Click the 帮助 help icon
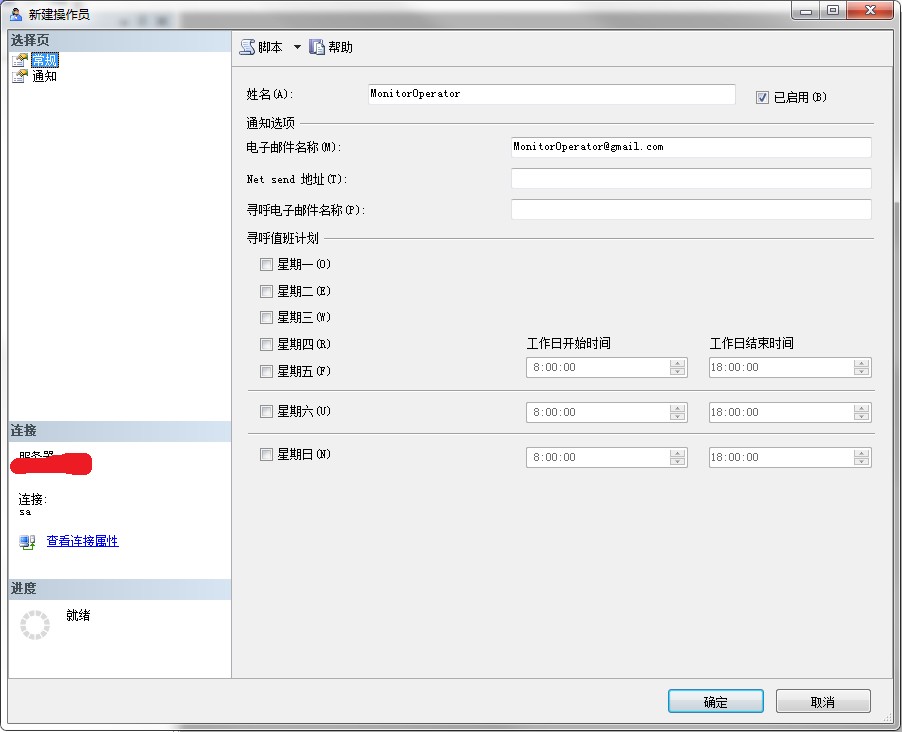Screen dimensions: 902x732 pyautogui.click(x=317, y=47)
